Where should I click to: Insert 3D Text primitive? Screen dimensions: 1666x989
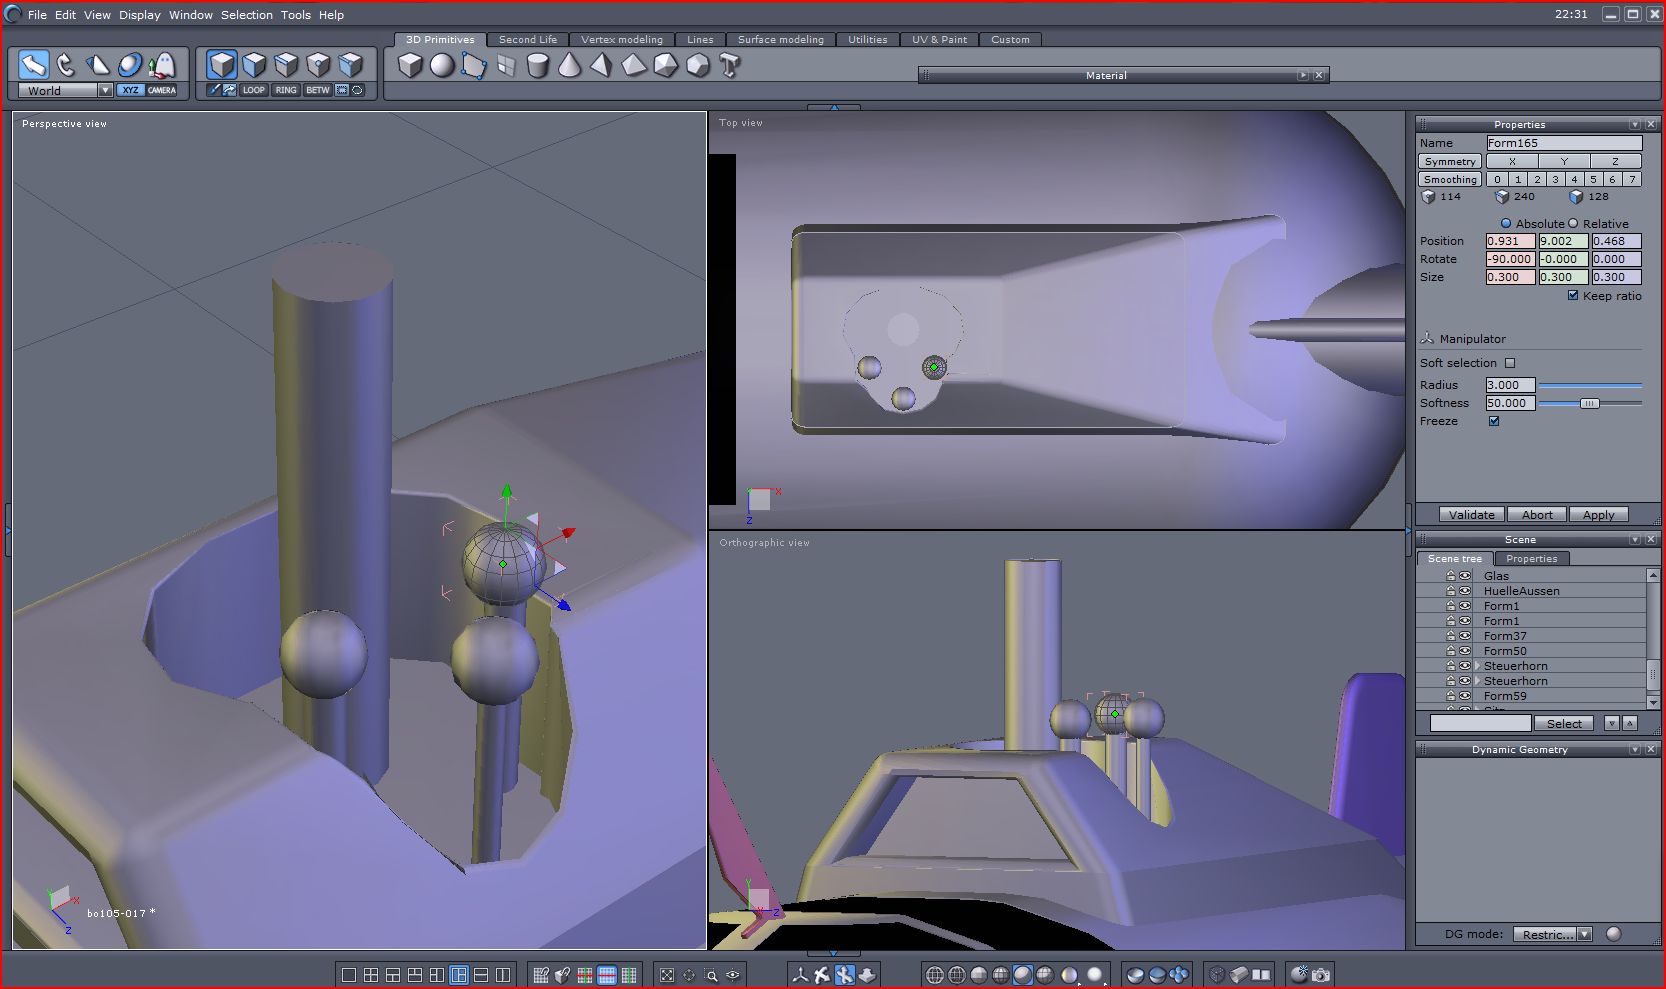(730, 66)
